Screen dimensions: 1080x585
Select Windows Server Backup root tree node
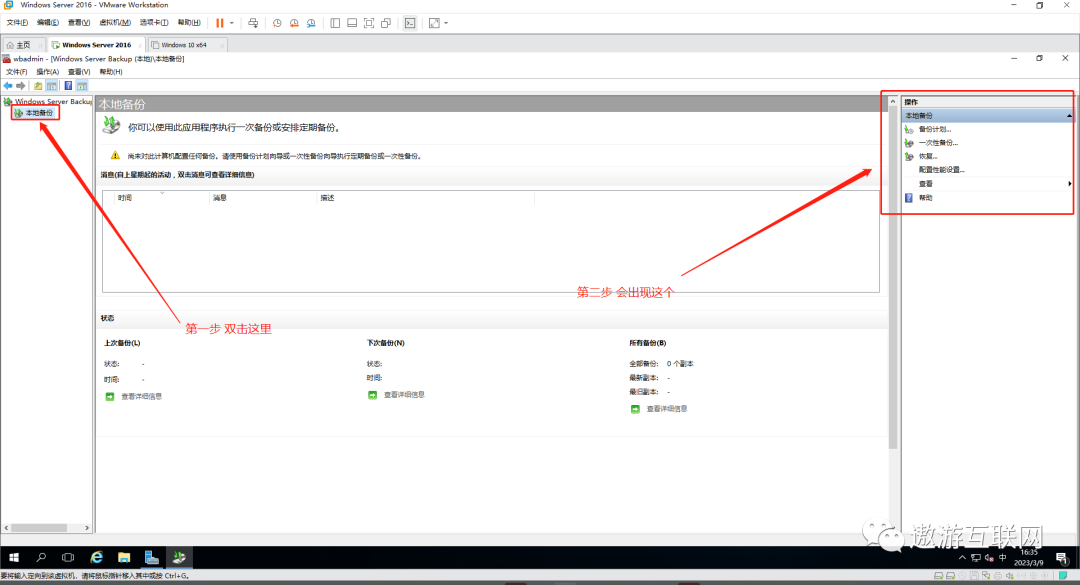pos(48,101)
